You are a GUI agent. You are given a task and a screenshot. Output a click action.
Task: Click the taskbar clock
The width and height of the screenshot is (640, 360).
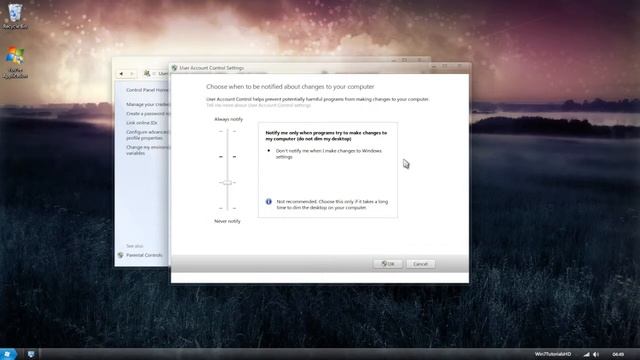618,354
